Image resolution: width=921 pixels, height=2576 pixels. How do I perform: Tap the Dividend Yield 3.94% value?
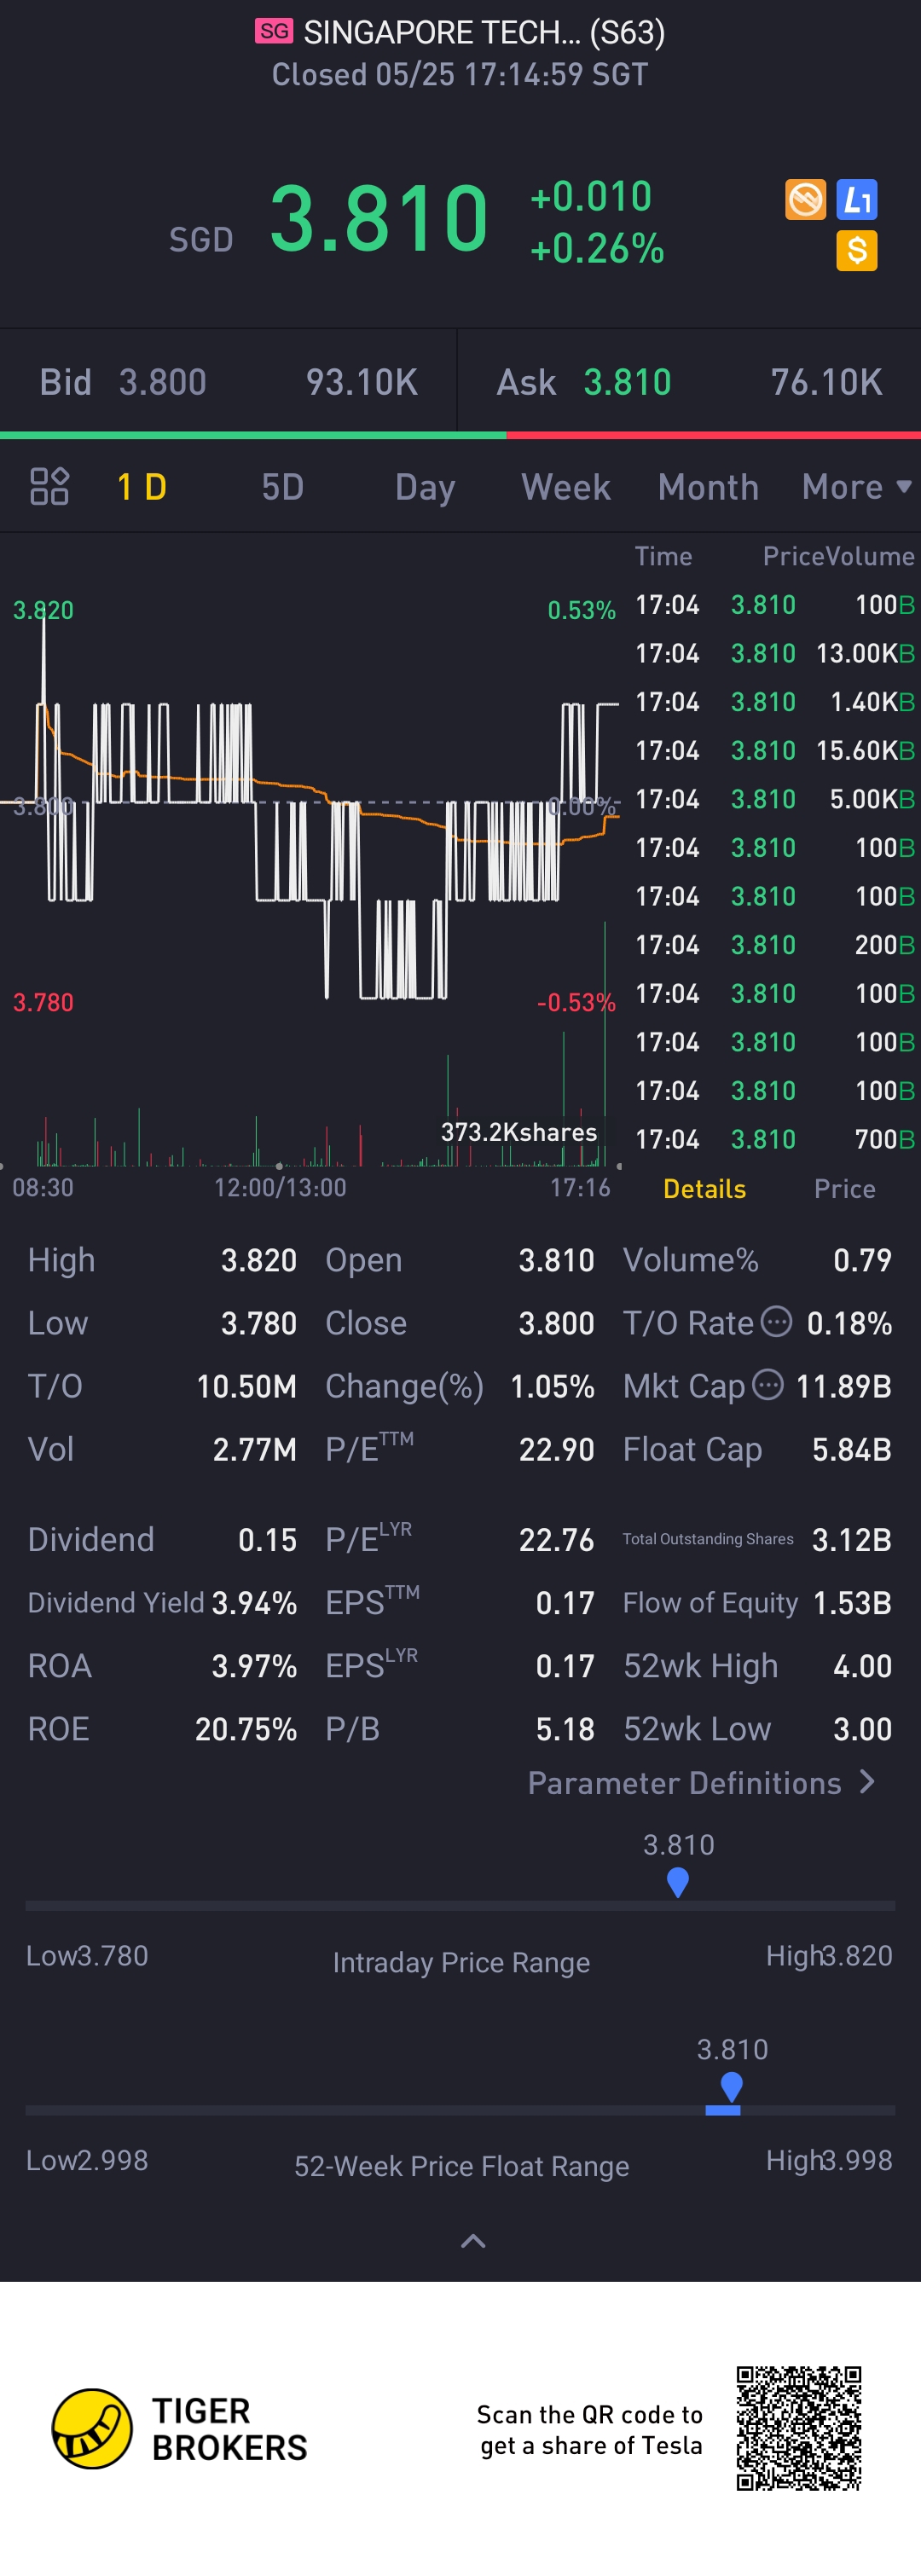254,1603
